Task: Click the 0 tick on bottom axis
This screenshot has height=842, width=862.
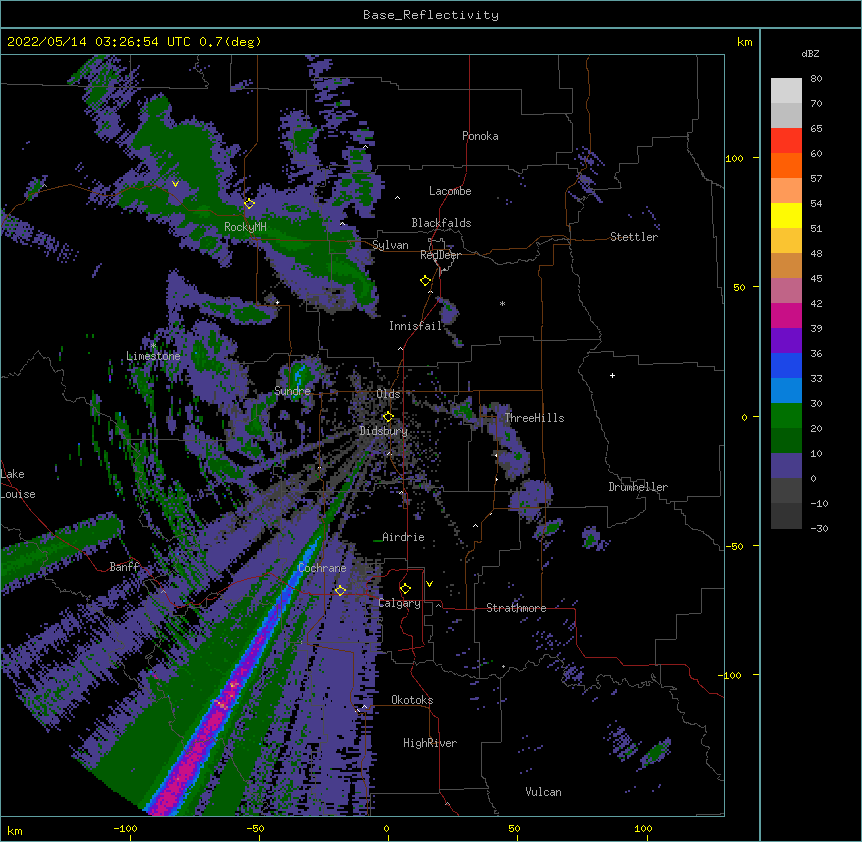Action: tap(386, 828)
